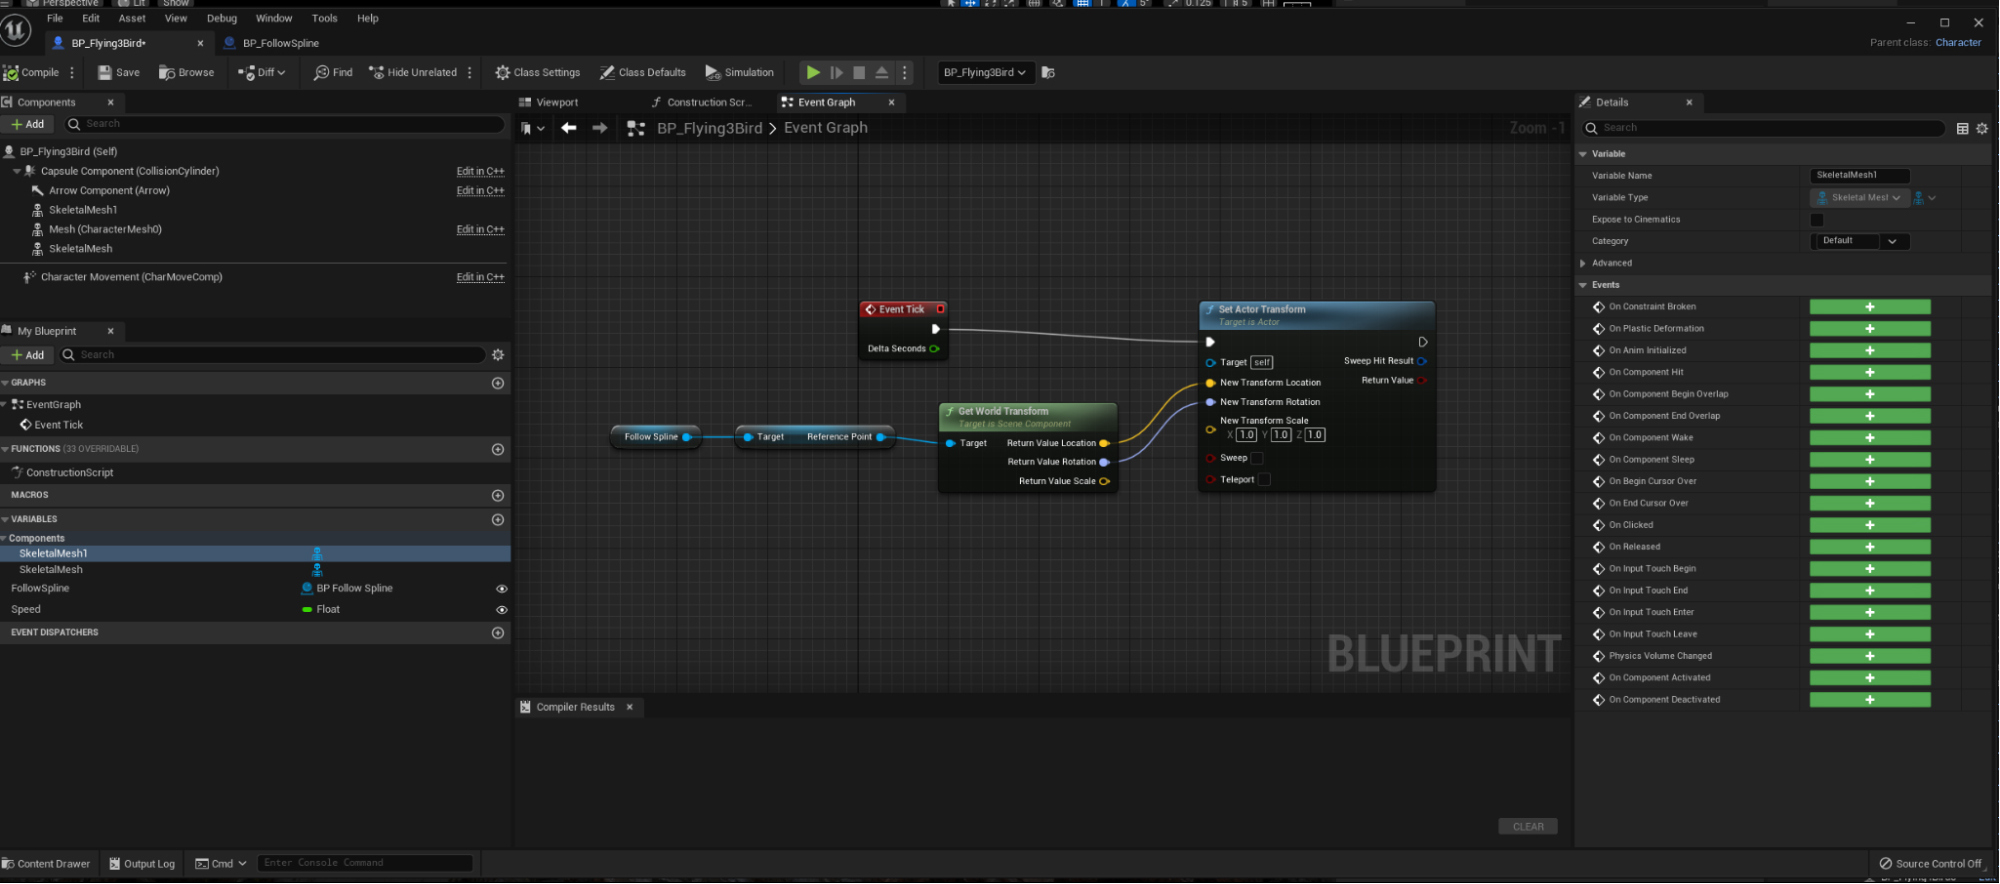Add new variable with plus icon
Image resolution: width=2000 pixels, height=884 pixels.
coord(497,520)
